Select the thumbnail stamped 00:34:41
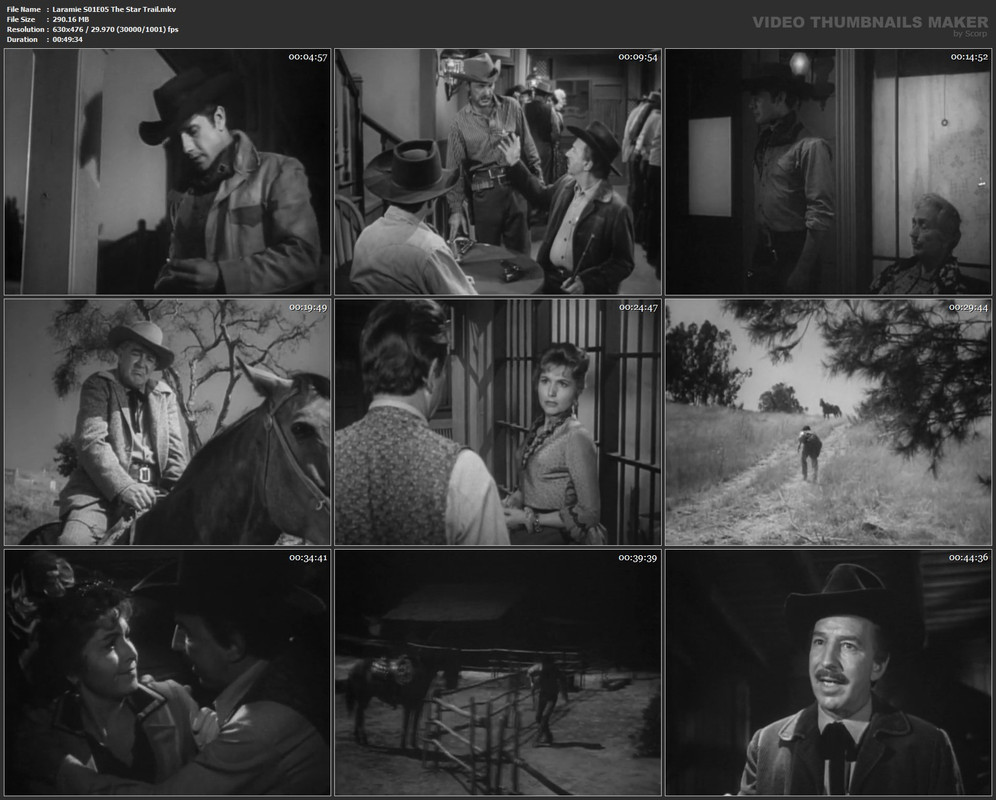 (x=168, y=672)
